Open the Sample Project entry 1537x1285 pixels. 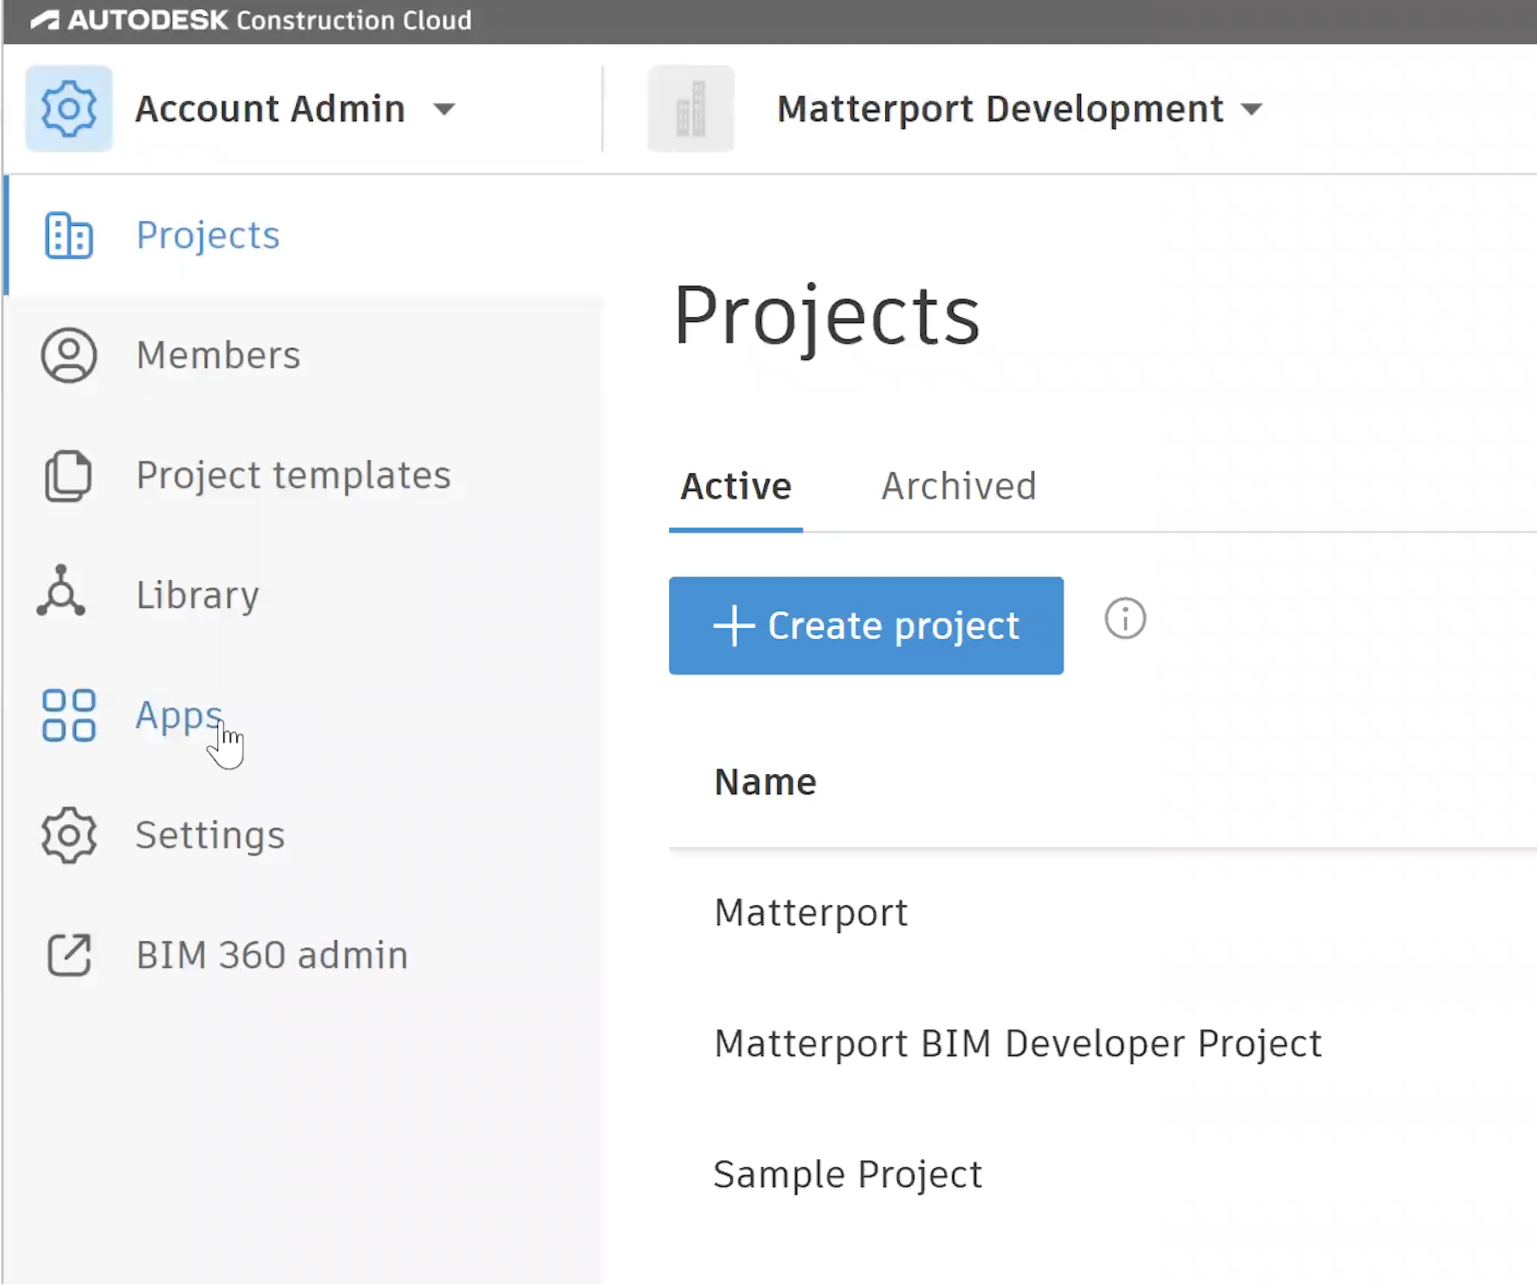[x=847, y=1175]
